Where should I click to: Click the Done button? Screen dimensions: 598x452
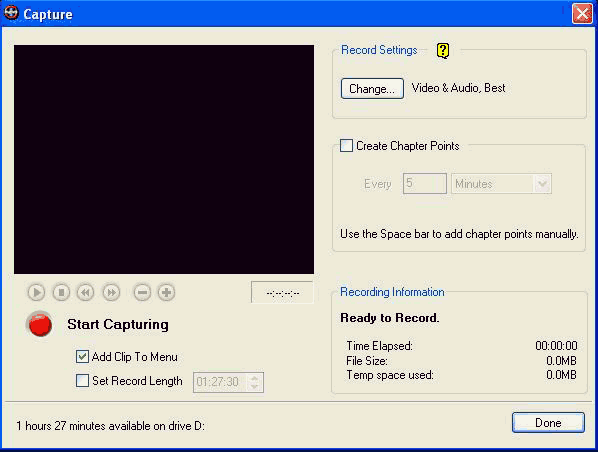click(548, 423)
